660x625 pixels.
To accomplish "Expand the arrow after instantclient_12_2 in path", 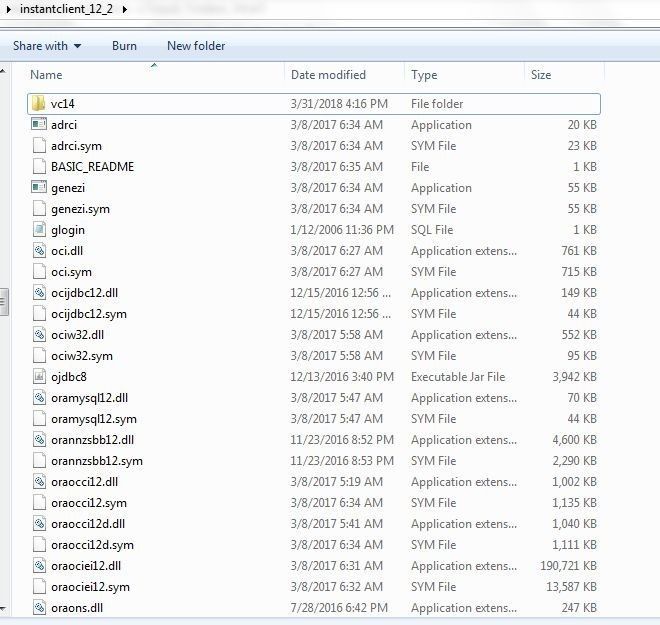I will pyautogui.click(x=125, y=9).
